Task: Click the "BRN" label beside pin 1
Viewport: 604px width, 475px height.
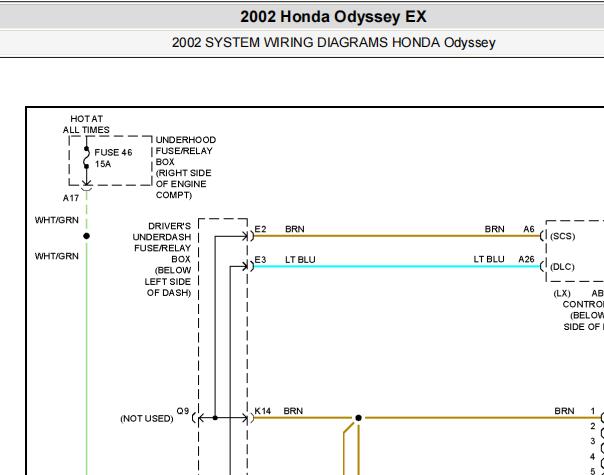Action: 564,411
